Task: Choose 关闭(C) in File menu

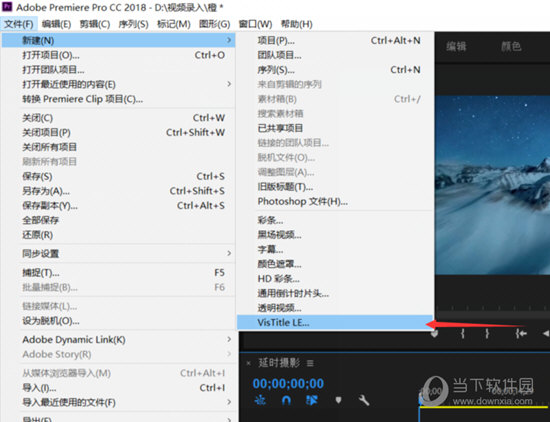Action: click(x=118, y=118)
